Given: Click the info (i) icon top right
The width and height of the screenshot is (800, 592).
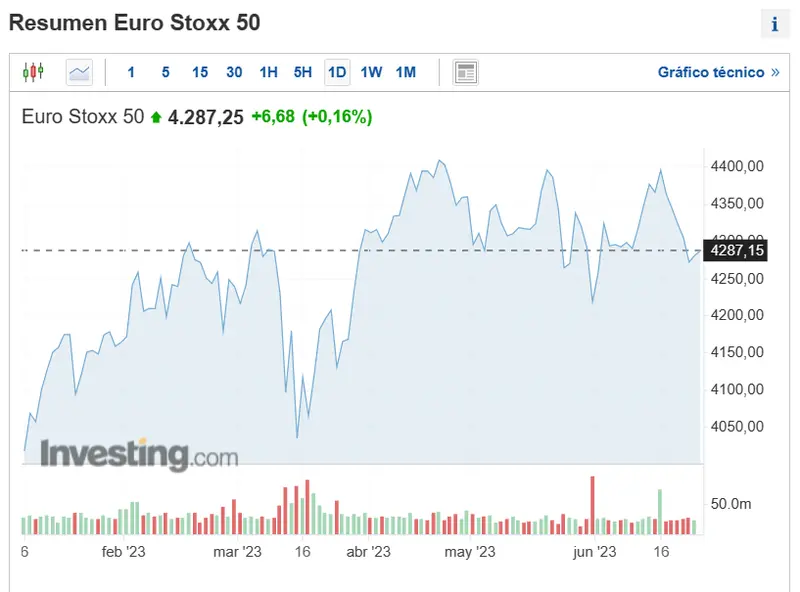Looking at the screenshot, I should [777, 22].
